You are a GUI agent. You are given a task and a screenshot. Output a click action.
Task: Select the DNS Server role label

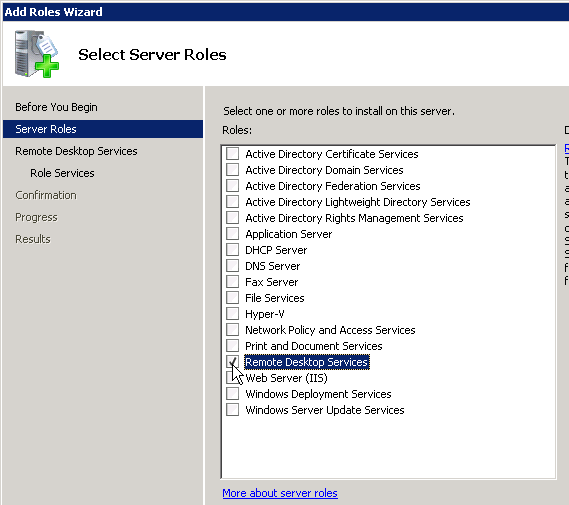273,266
